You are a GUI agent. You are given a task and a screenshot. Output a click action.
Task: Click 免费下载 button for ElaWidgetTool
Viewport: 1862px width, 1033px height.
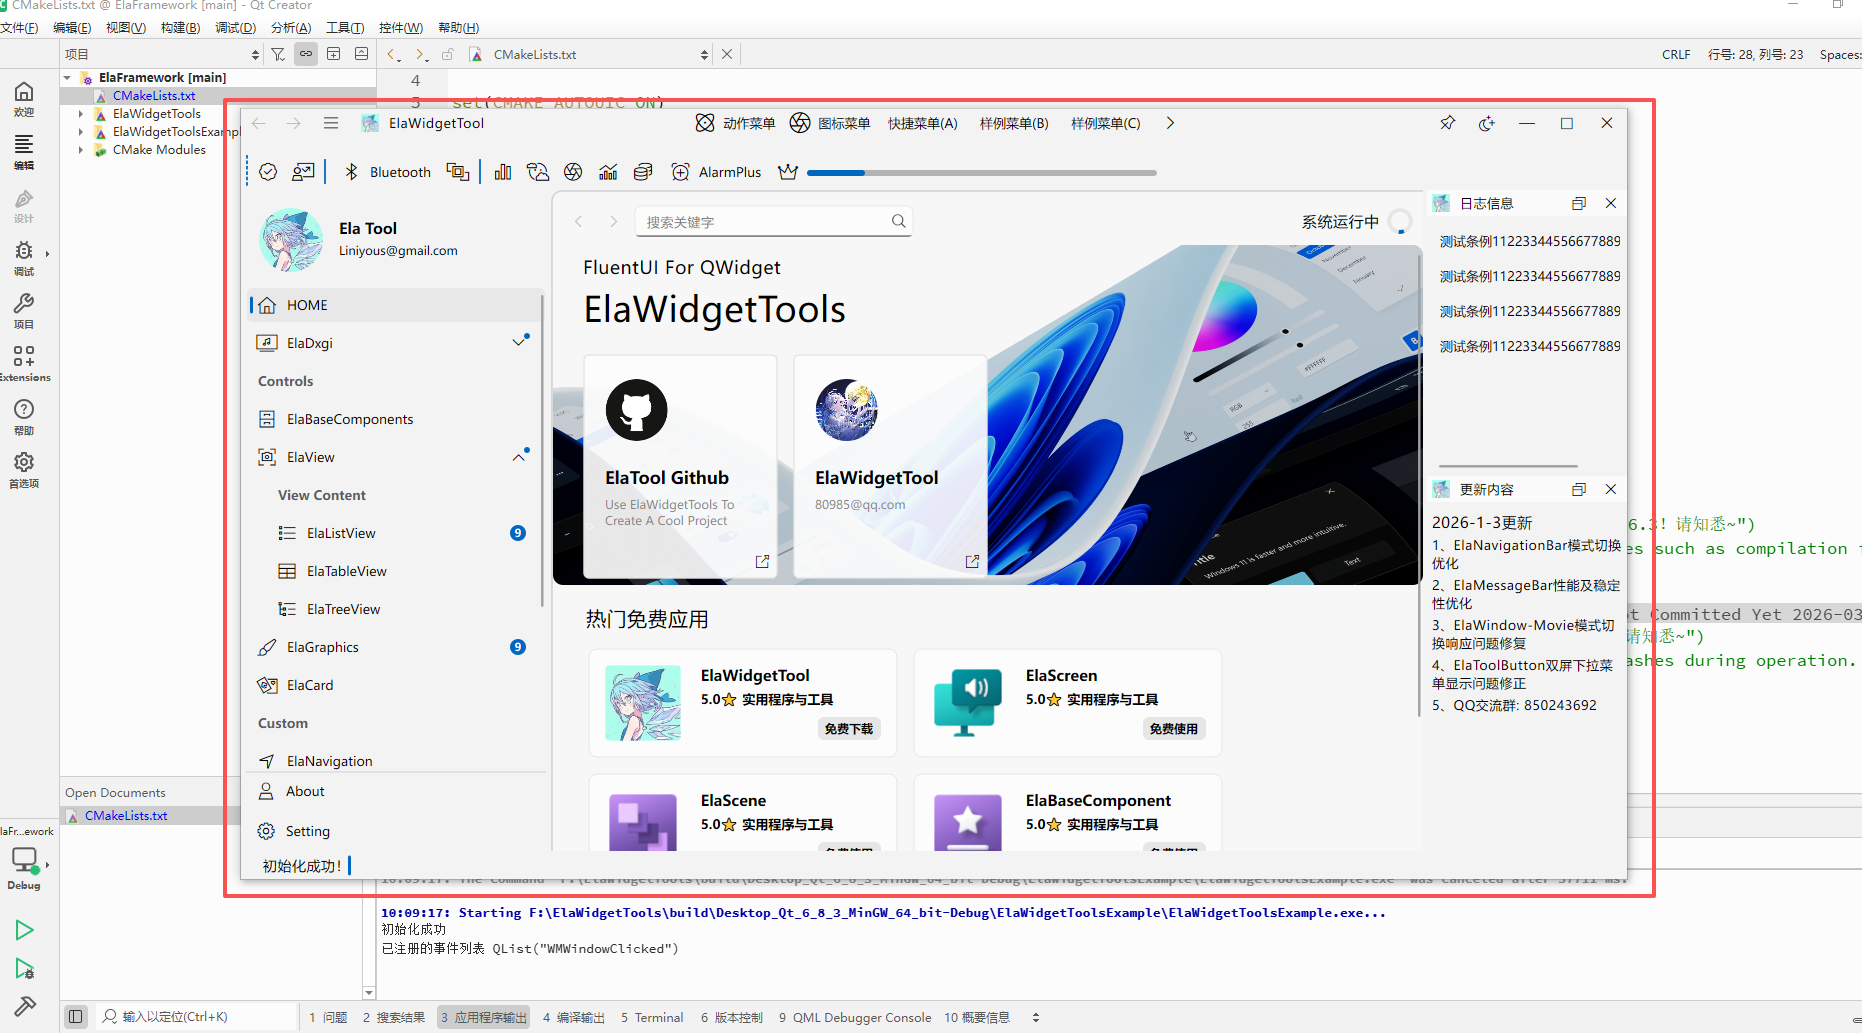[849, 729]
